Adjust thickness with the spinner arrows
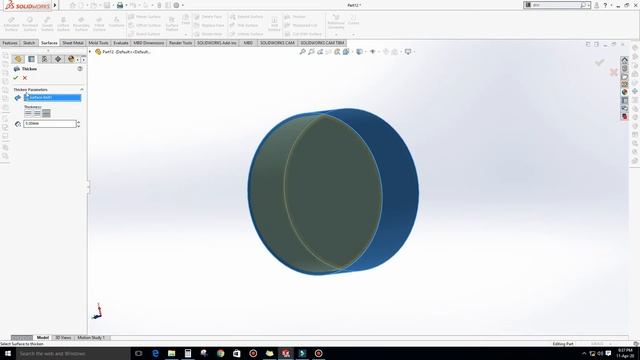640x360 pixels. [78, 124]
